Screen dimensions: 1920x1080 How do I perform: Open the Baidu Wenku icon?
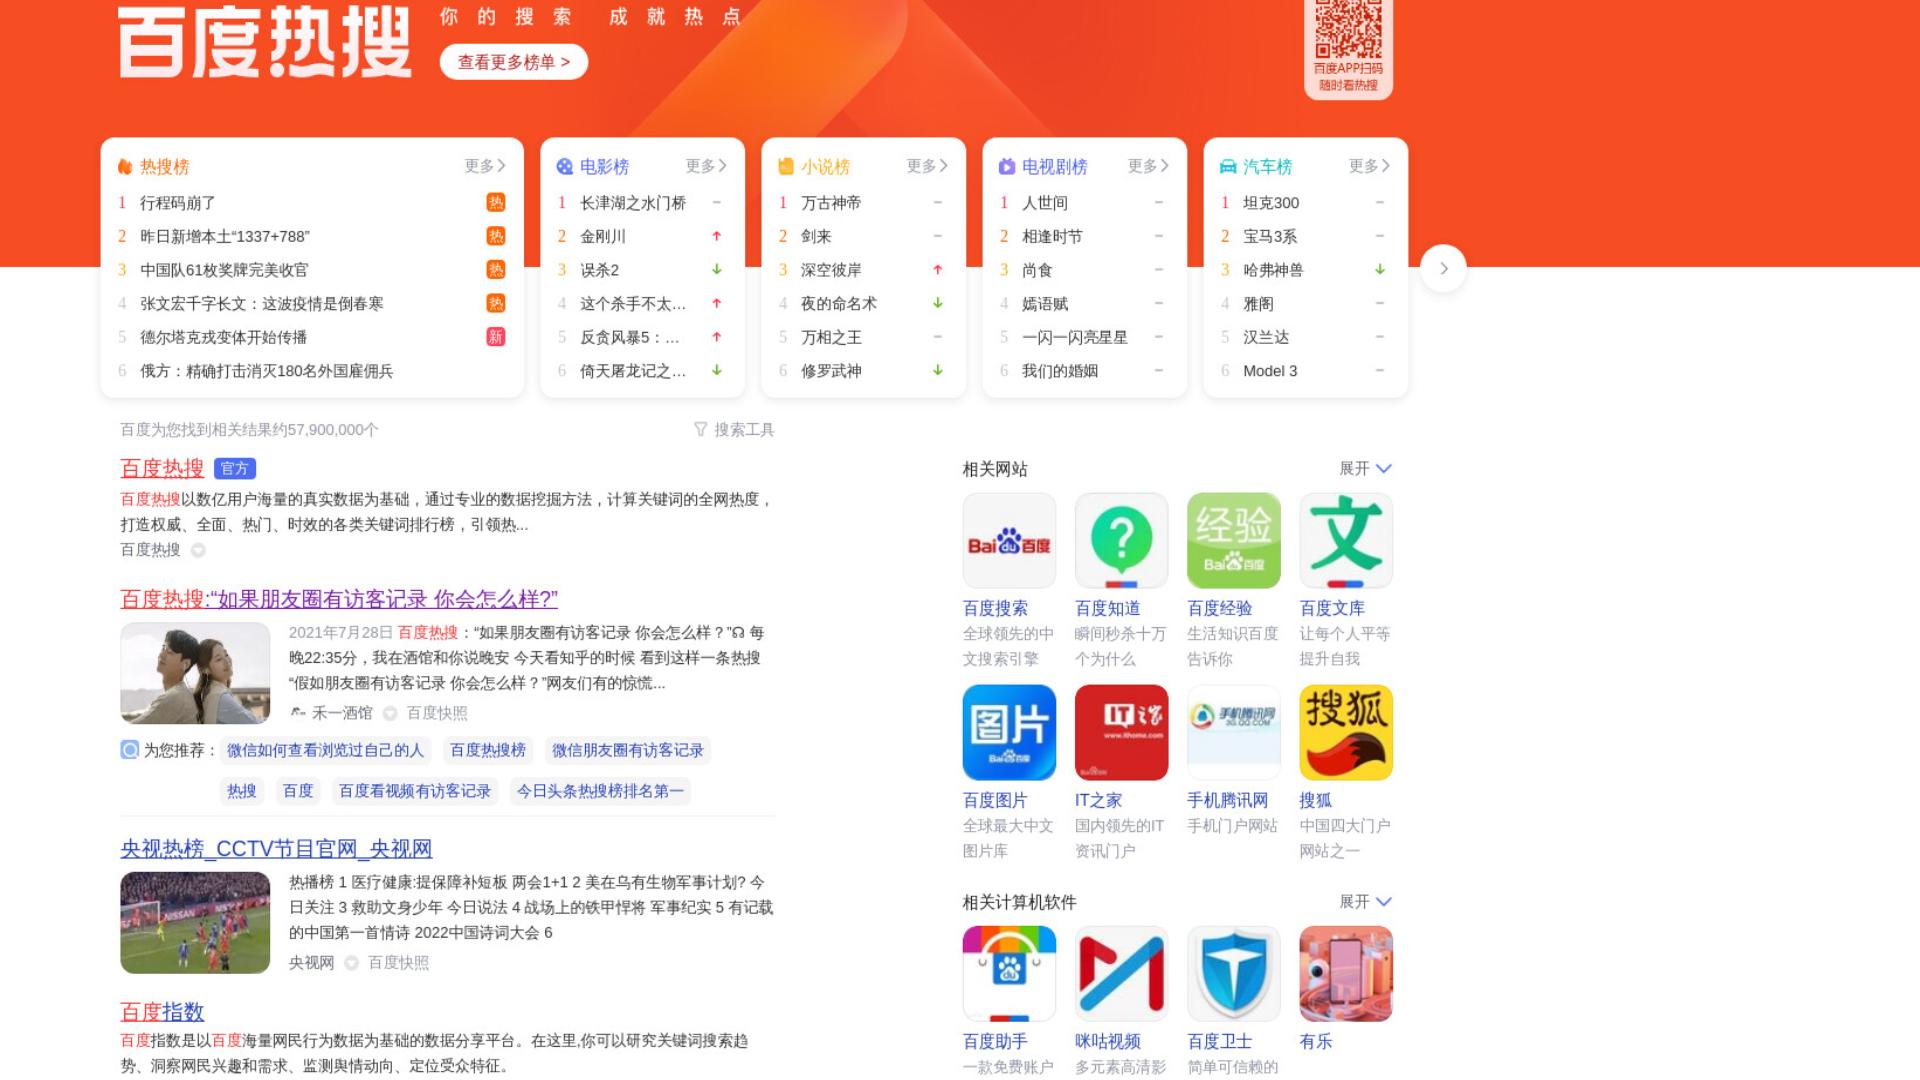point(1346,540)
